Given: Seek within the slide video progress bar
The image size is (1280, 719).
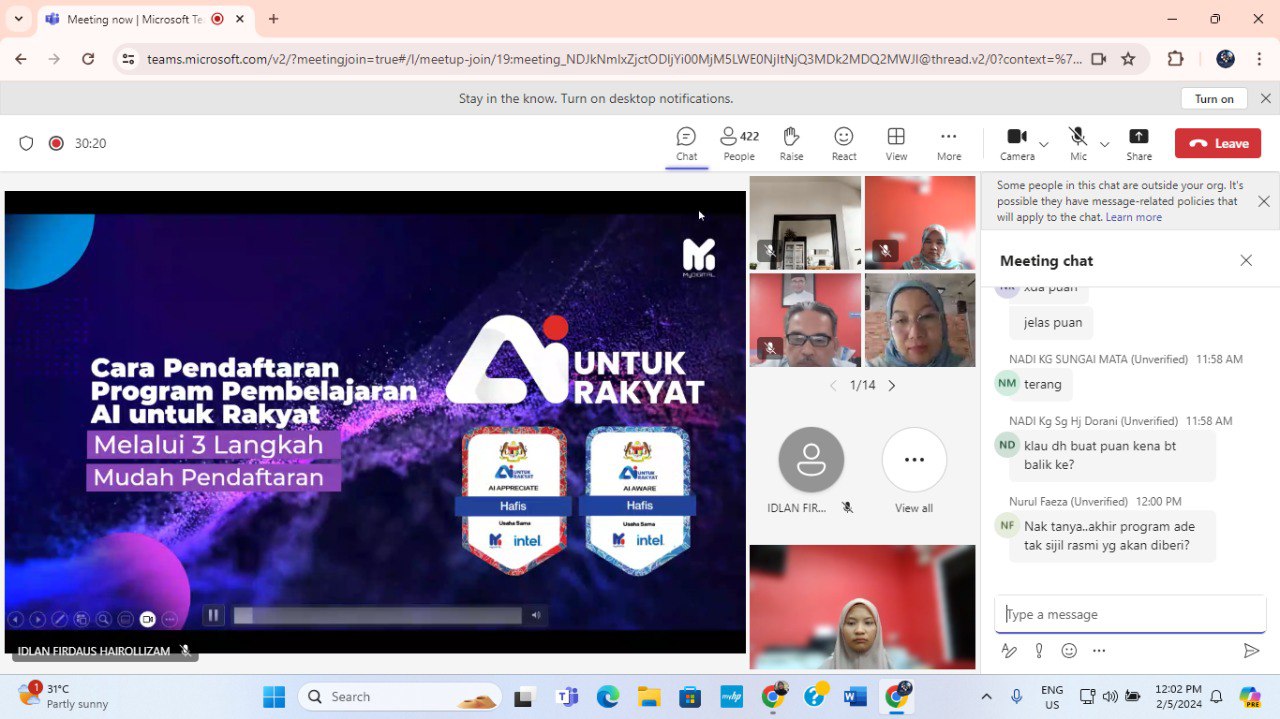Looking at the screenshot, I should pos(377,616).
